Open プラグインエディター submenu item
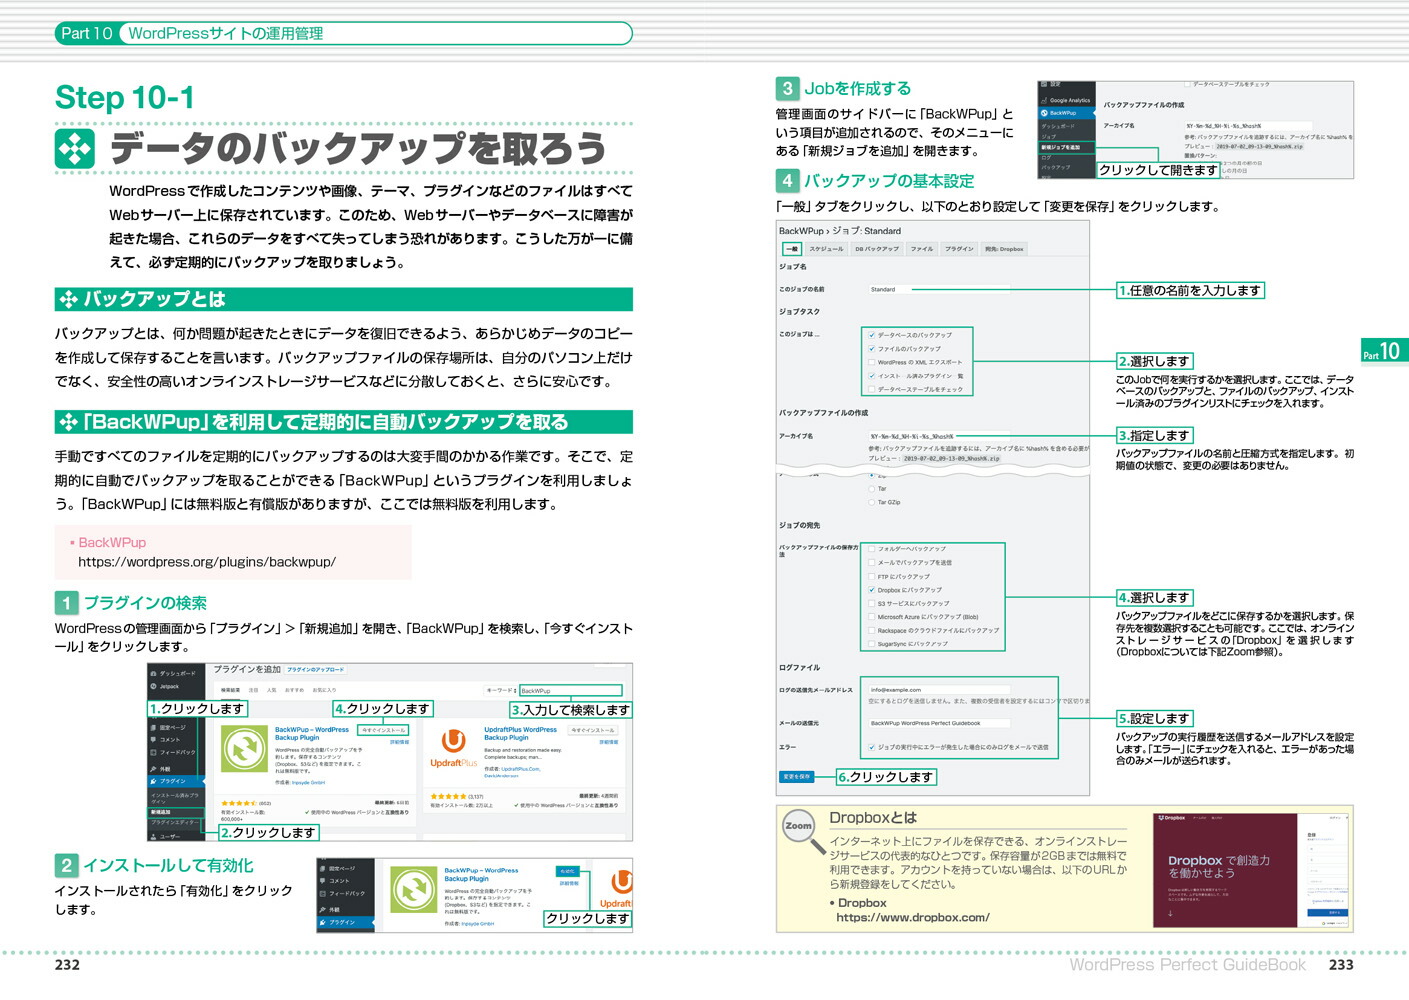1409x1000 pixels. coord(175,822)
